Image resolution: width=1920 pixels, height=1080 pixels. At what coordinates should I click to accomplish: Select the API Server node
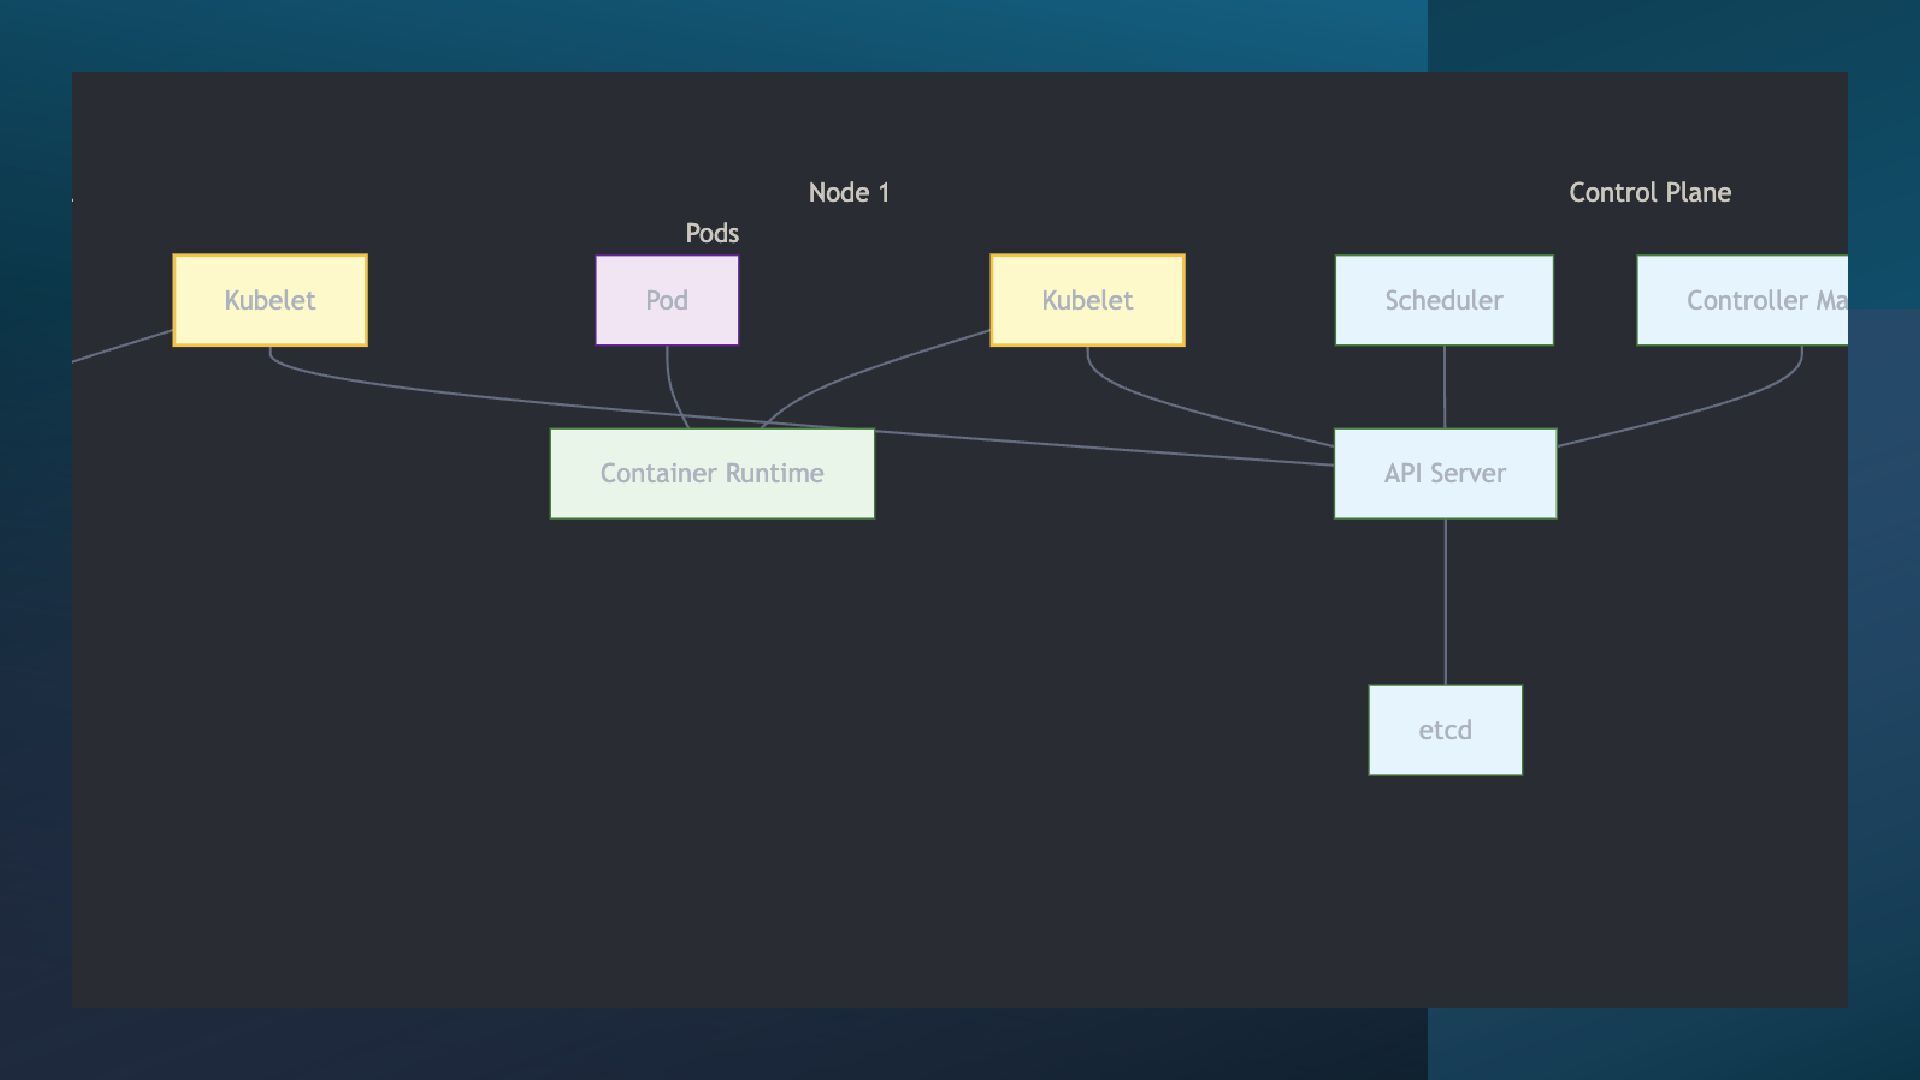pyautogui.click(x=1445, y=473)
